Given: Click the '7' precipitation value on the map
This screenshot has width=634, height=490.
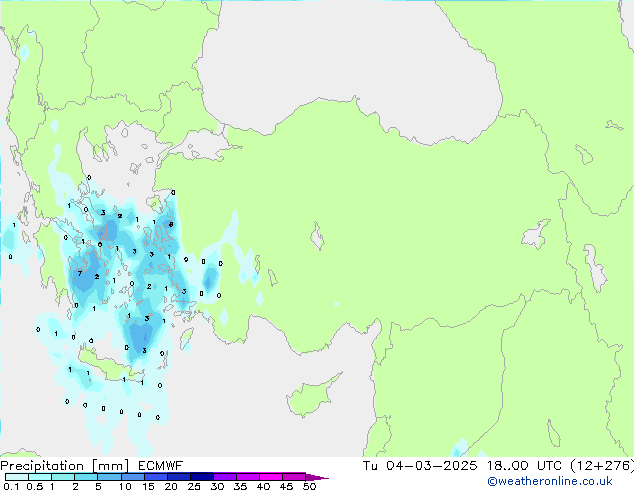Looking at the screenshot, I should [x=80, y=273].
